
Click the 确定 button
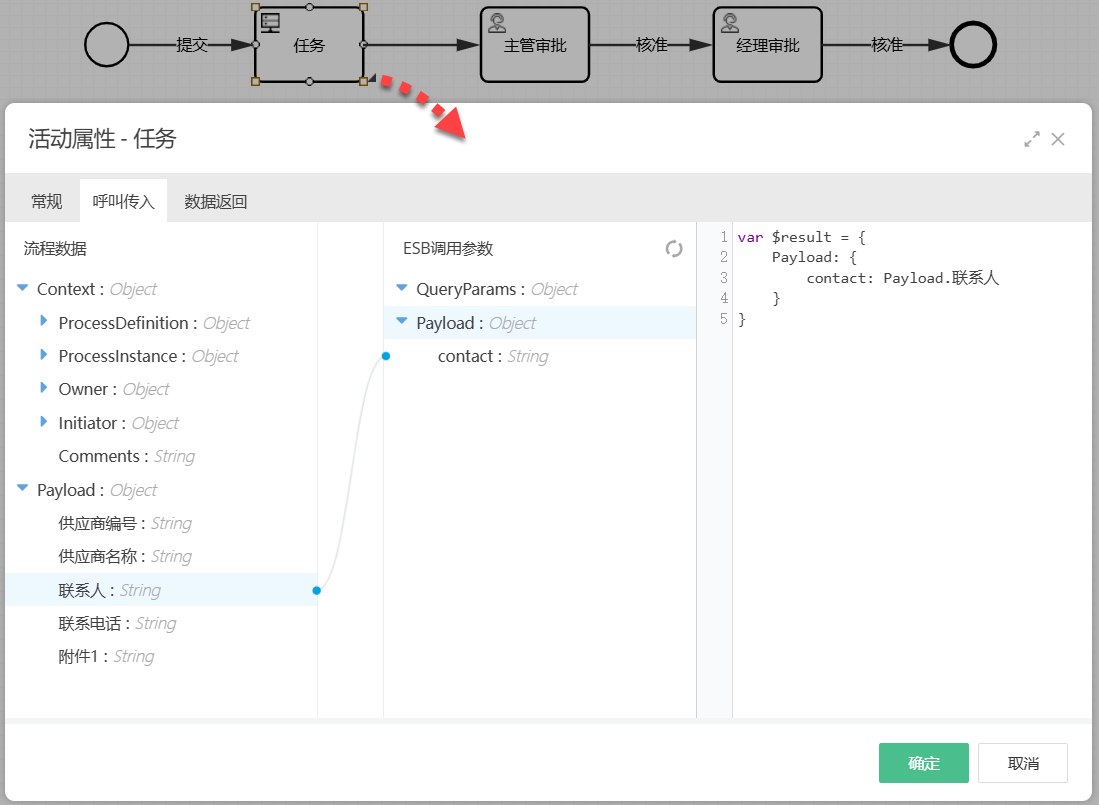coord(923,763)
